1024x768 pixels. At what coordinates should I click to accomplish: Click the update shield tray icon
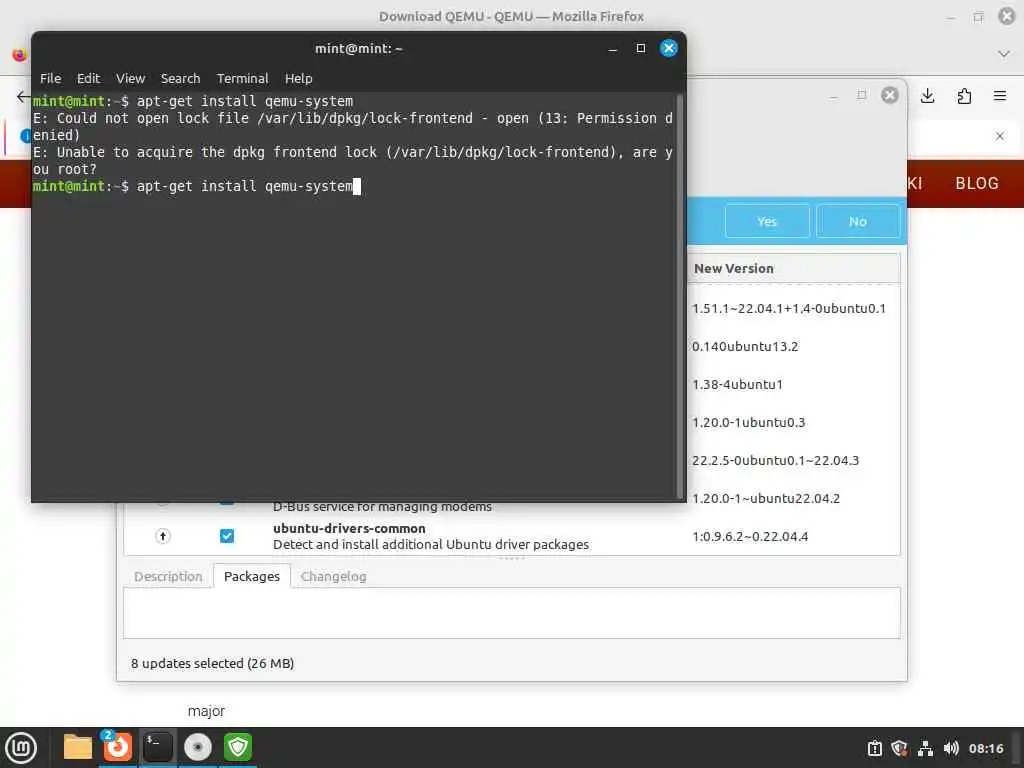coord(899,748)
